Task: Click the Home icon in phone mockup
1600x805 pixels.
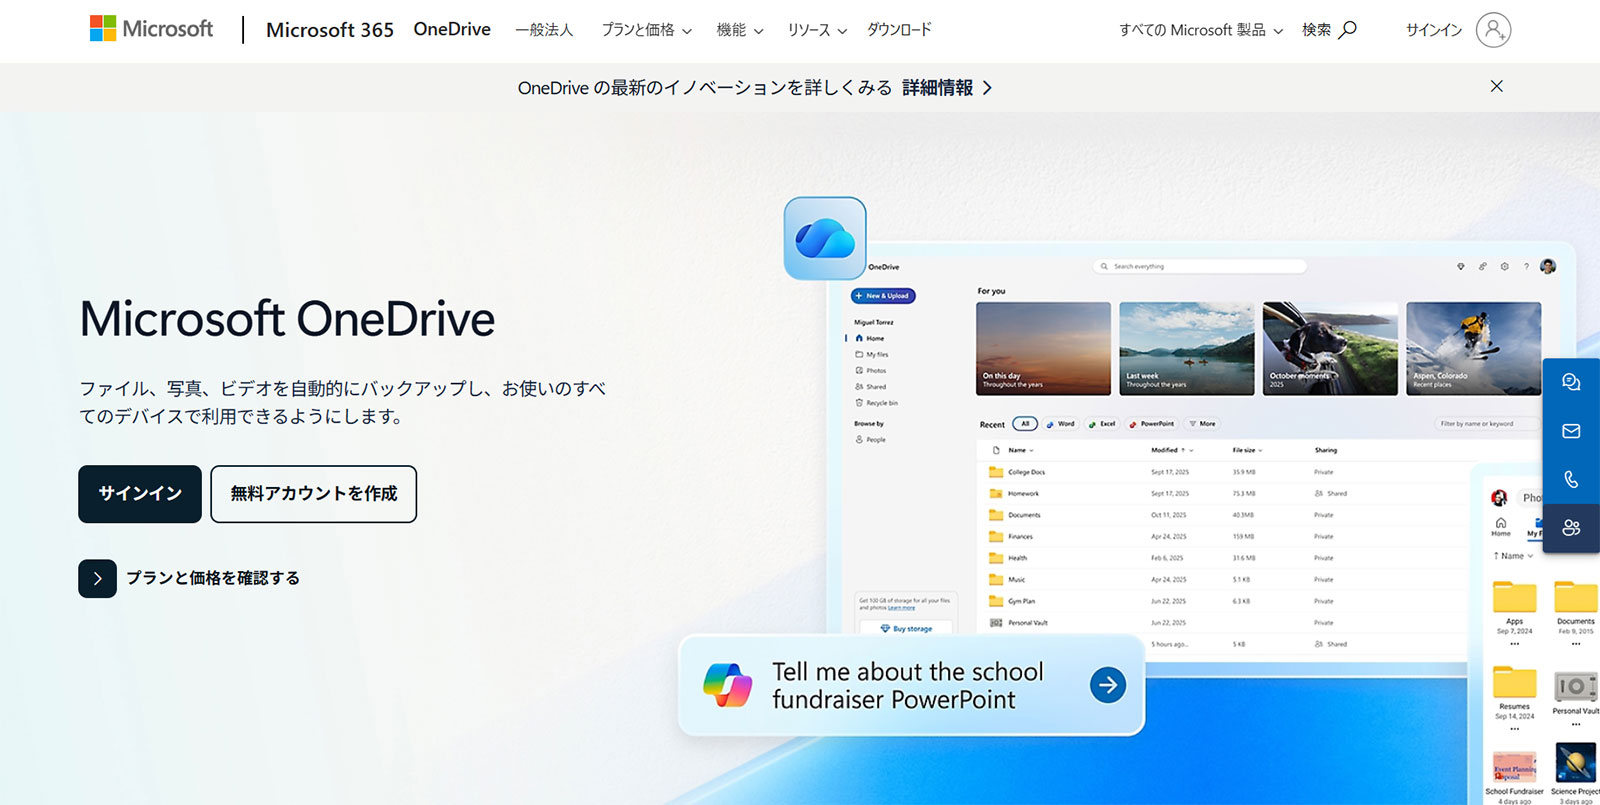Action: (1501, 527)
